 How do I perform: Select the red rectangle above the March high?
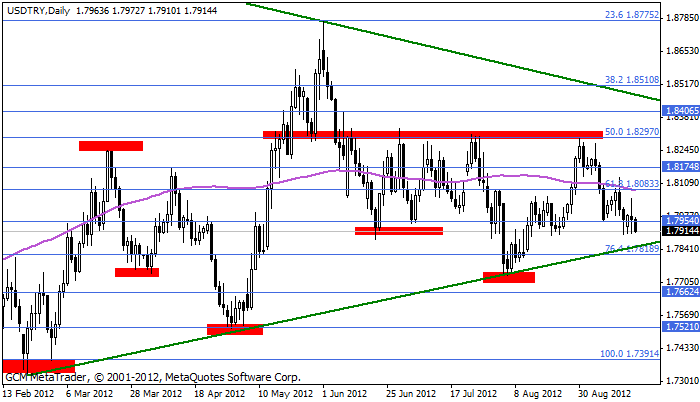coord(111,146)
